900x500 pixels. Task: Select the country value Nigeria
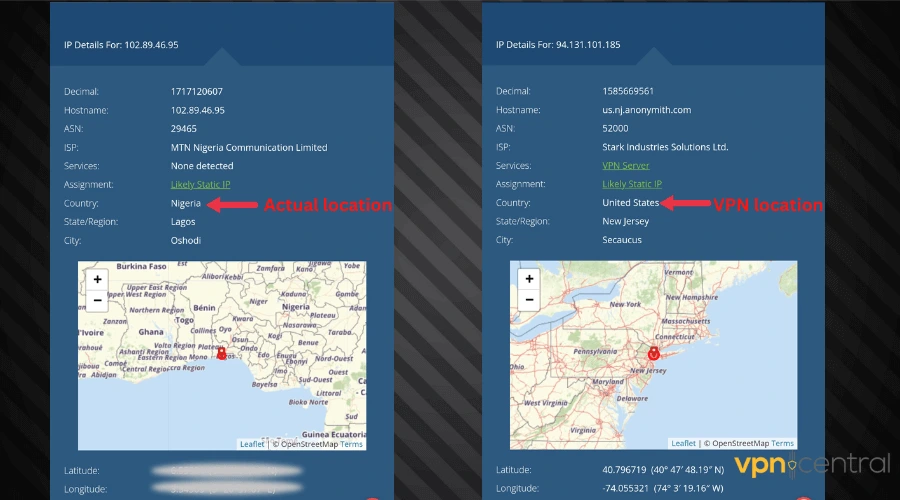(x=185, y=203)
